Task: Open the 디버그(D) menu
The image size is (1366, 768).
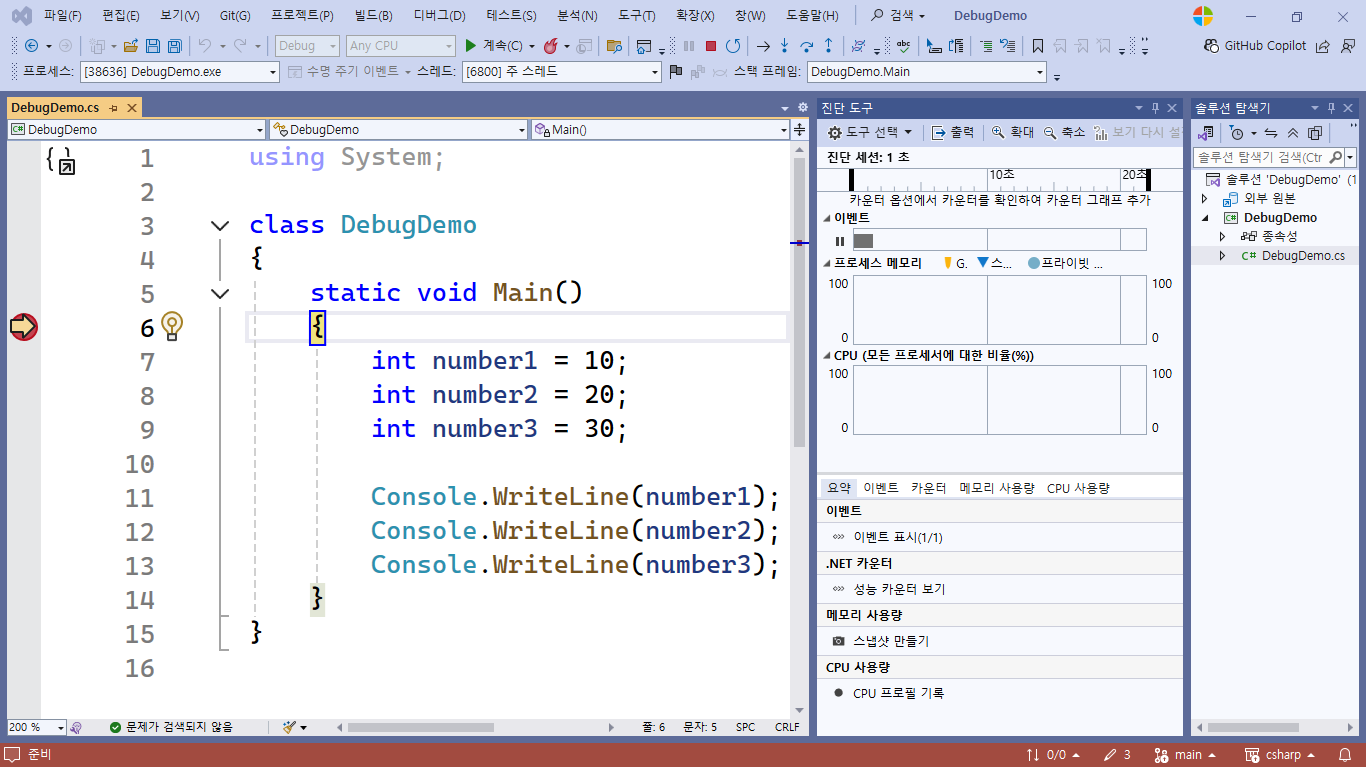Action: point(439,16)
